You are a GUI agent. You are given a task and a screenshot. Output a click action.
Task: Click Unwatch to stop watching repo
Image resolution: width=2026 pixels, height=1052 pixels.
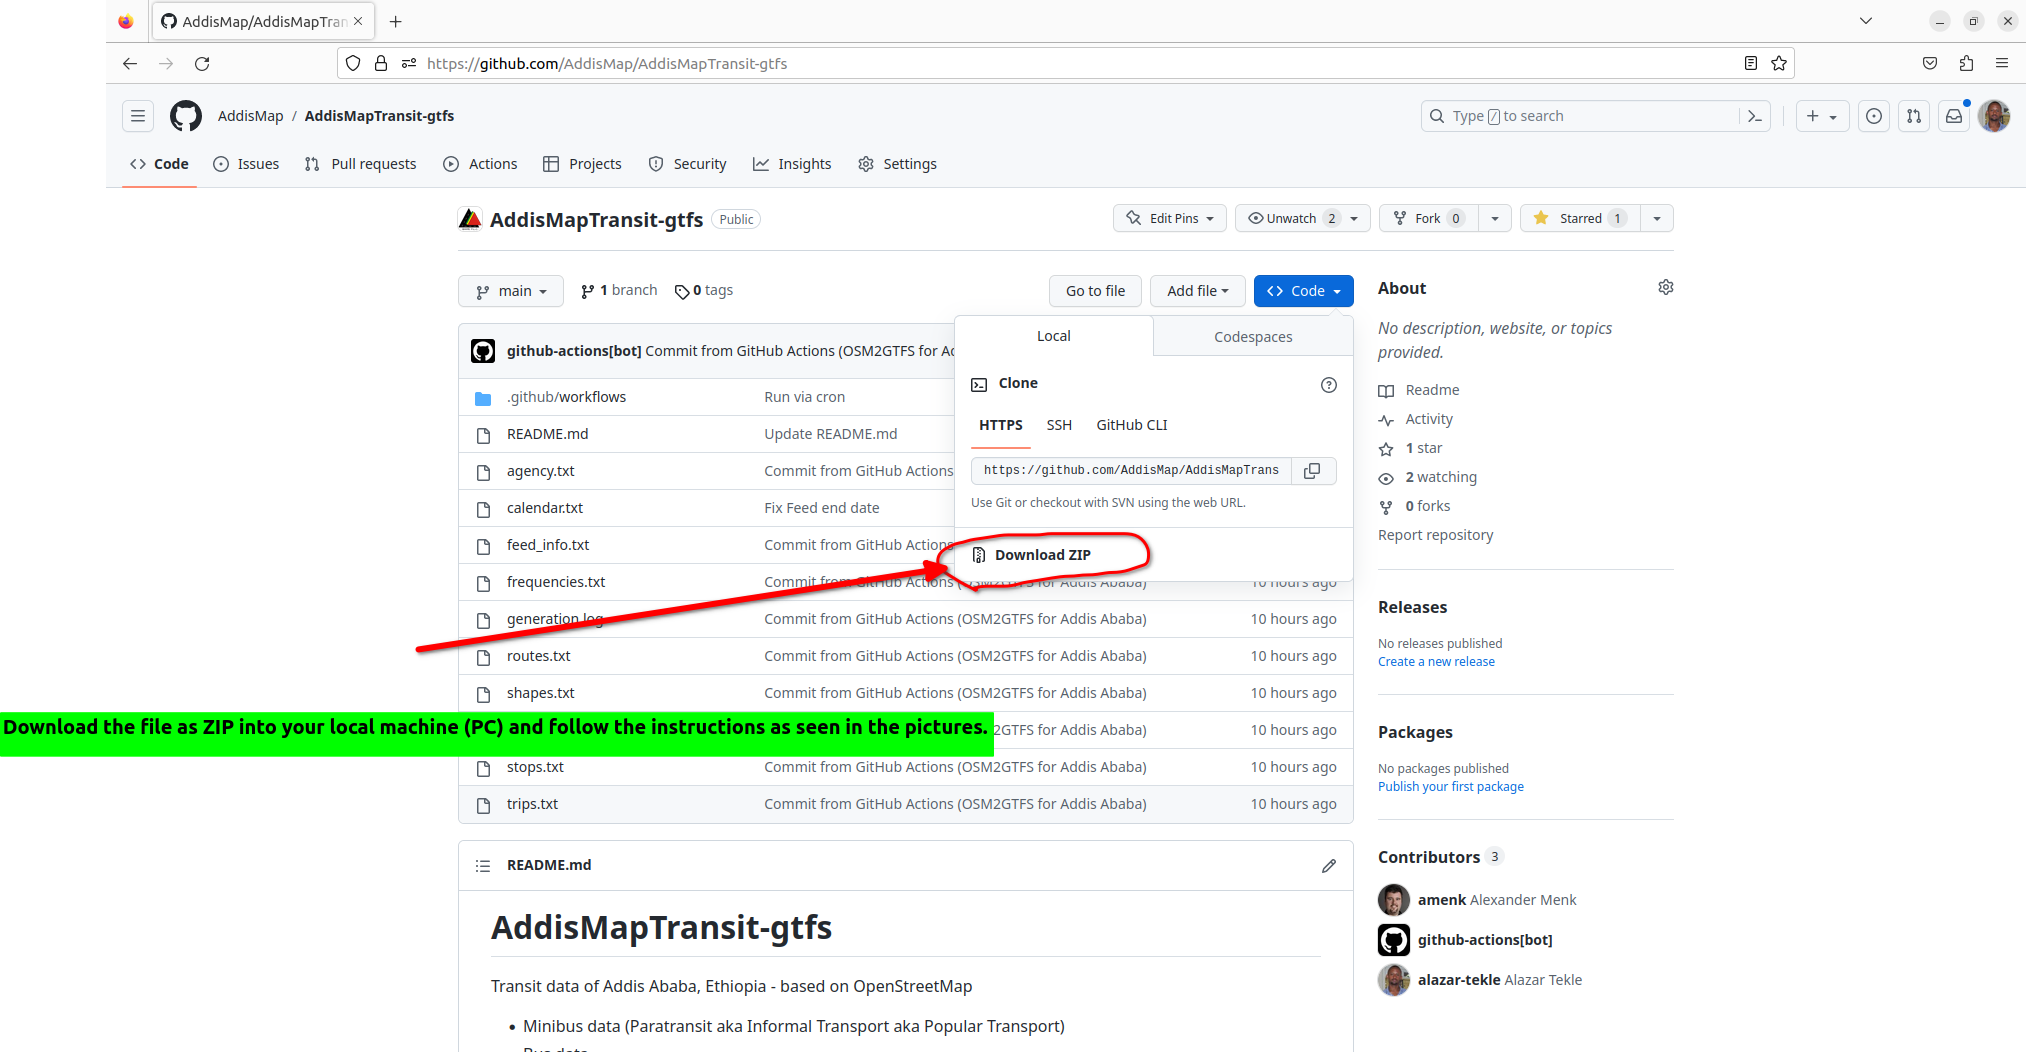coord(1288,218)
